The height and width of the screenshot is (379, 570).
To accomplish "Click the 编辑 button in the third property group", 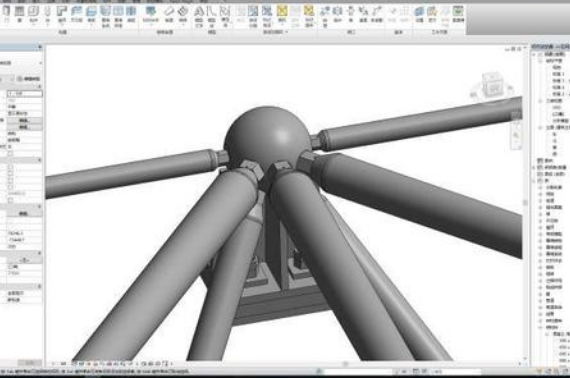I will point(24,214).
